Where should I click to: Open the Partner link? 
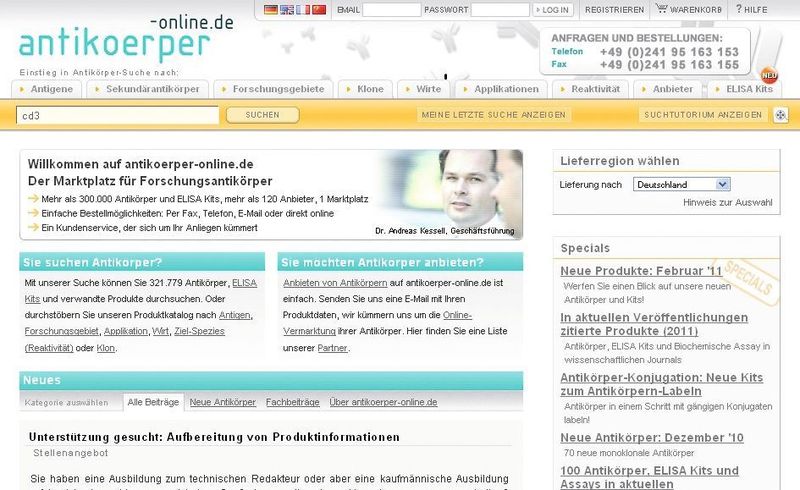[332, 348]
